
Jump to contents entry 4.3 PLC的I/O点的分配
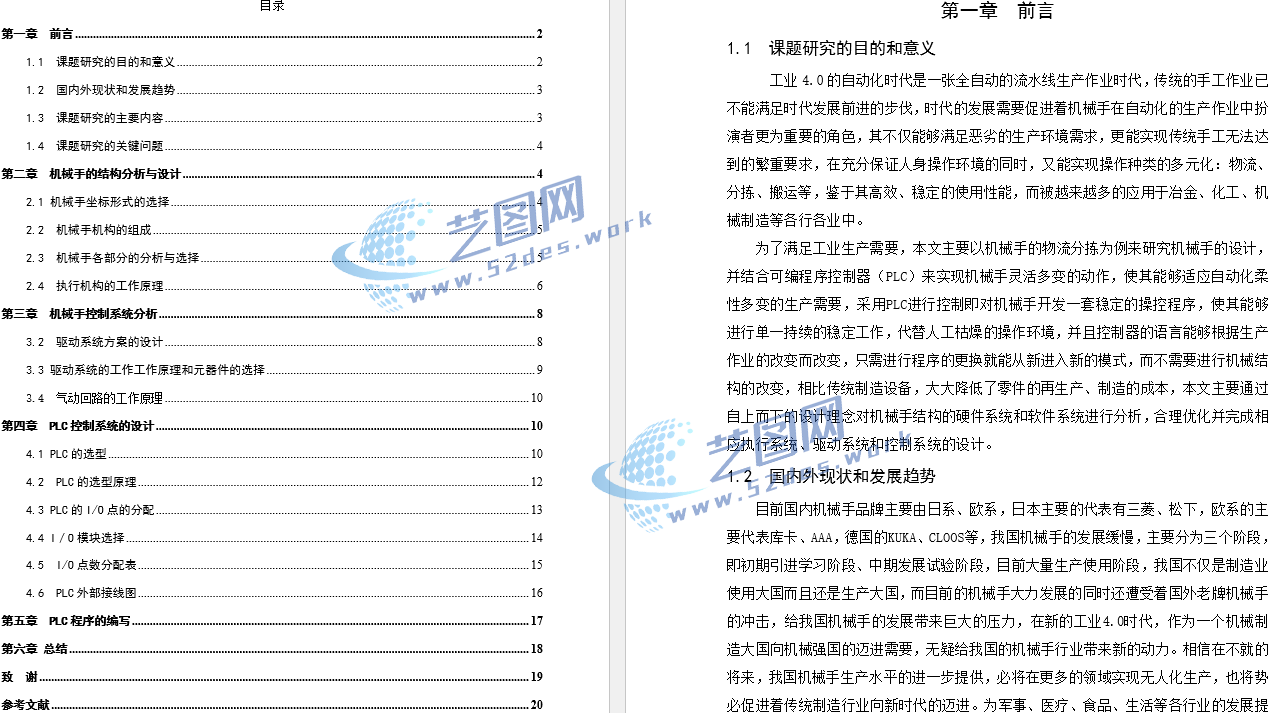pyautogui.click(x=284, y=510)
